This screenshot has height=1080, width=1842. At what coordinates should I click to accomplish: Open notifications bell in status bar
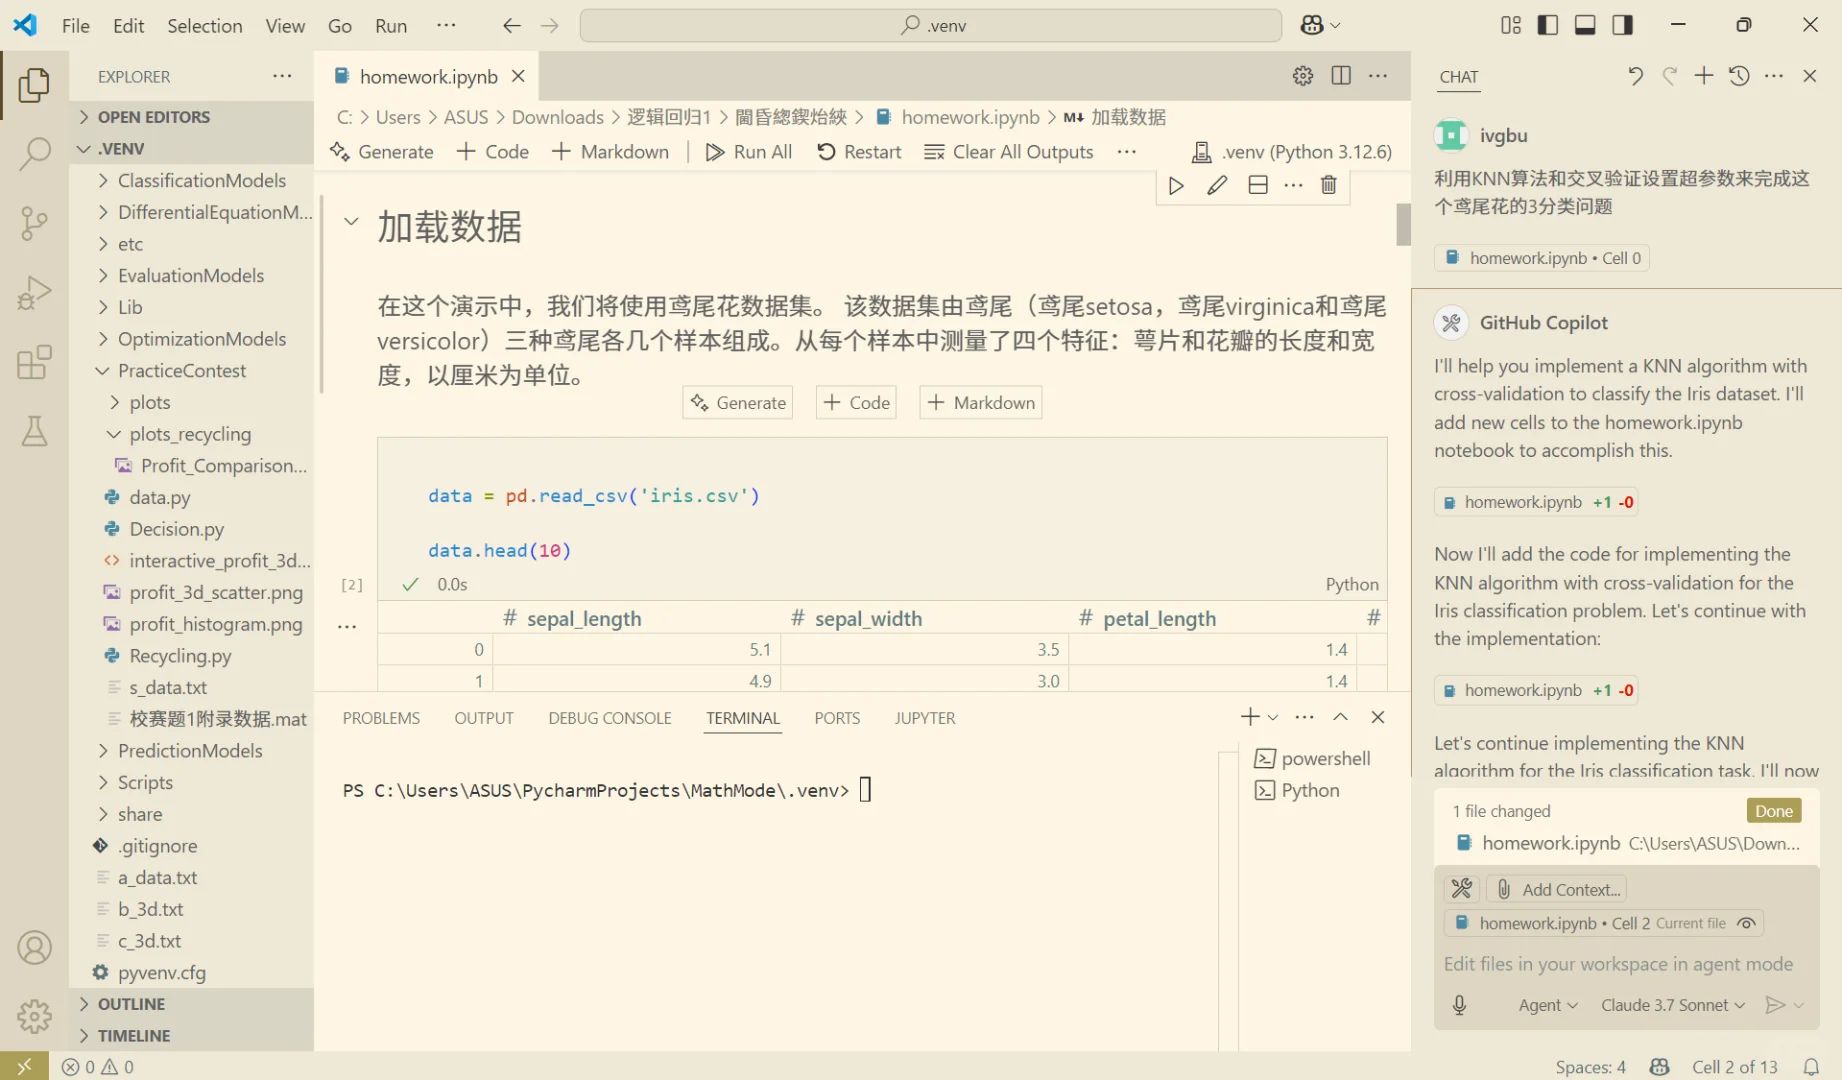pyautogui.click(x=1811, y=1067)
